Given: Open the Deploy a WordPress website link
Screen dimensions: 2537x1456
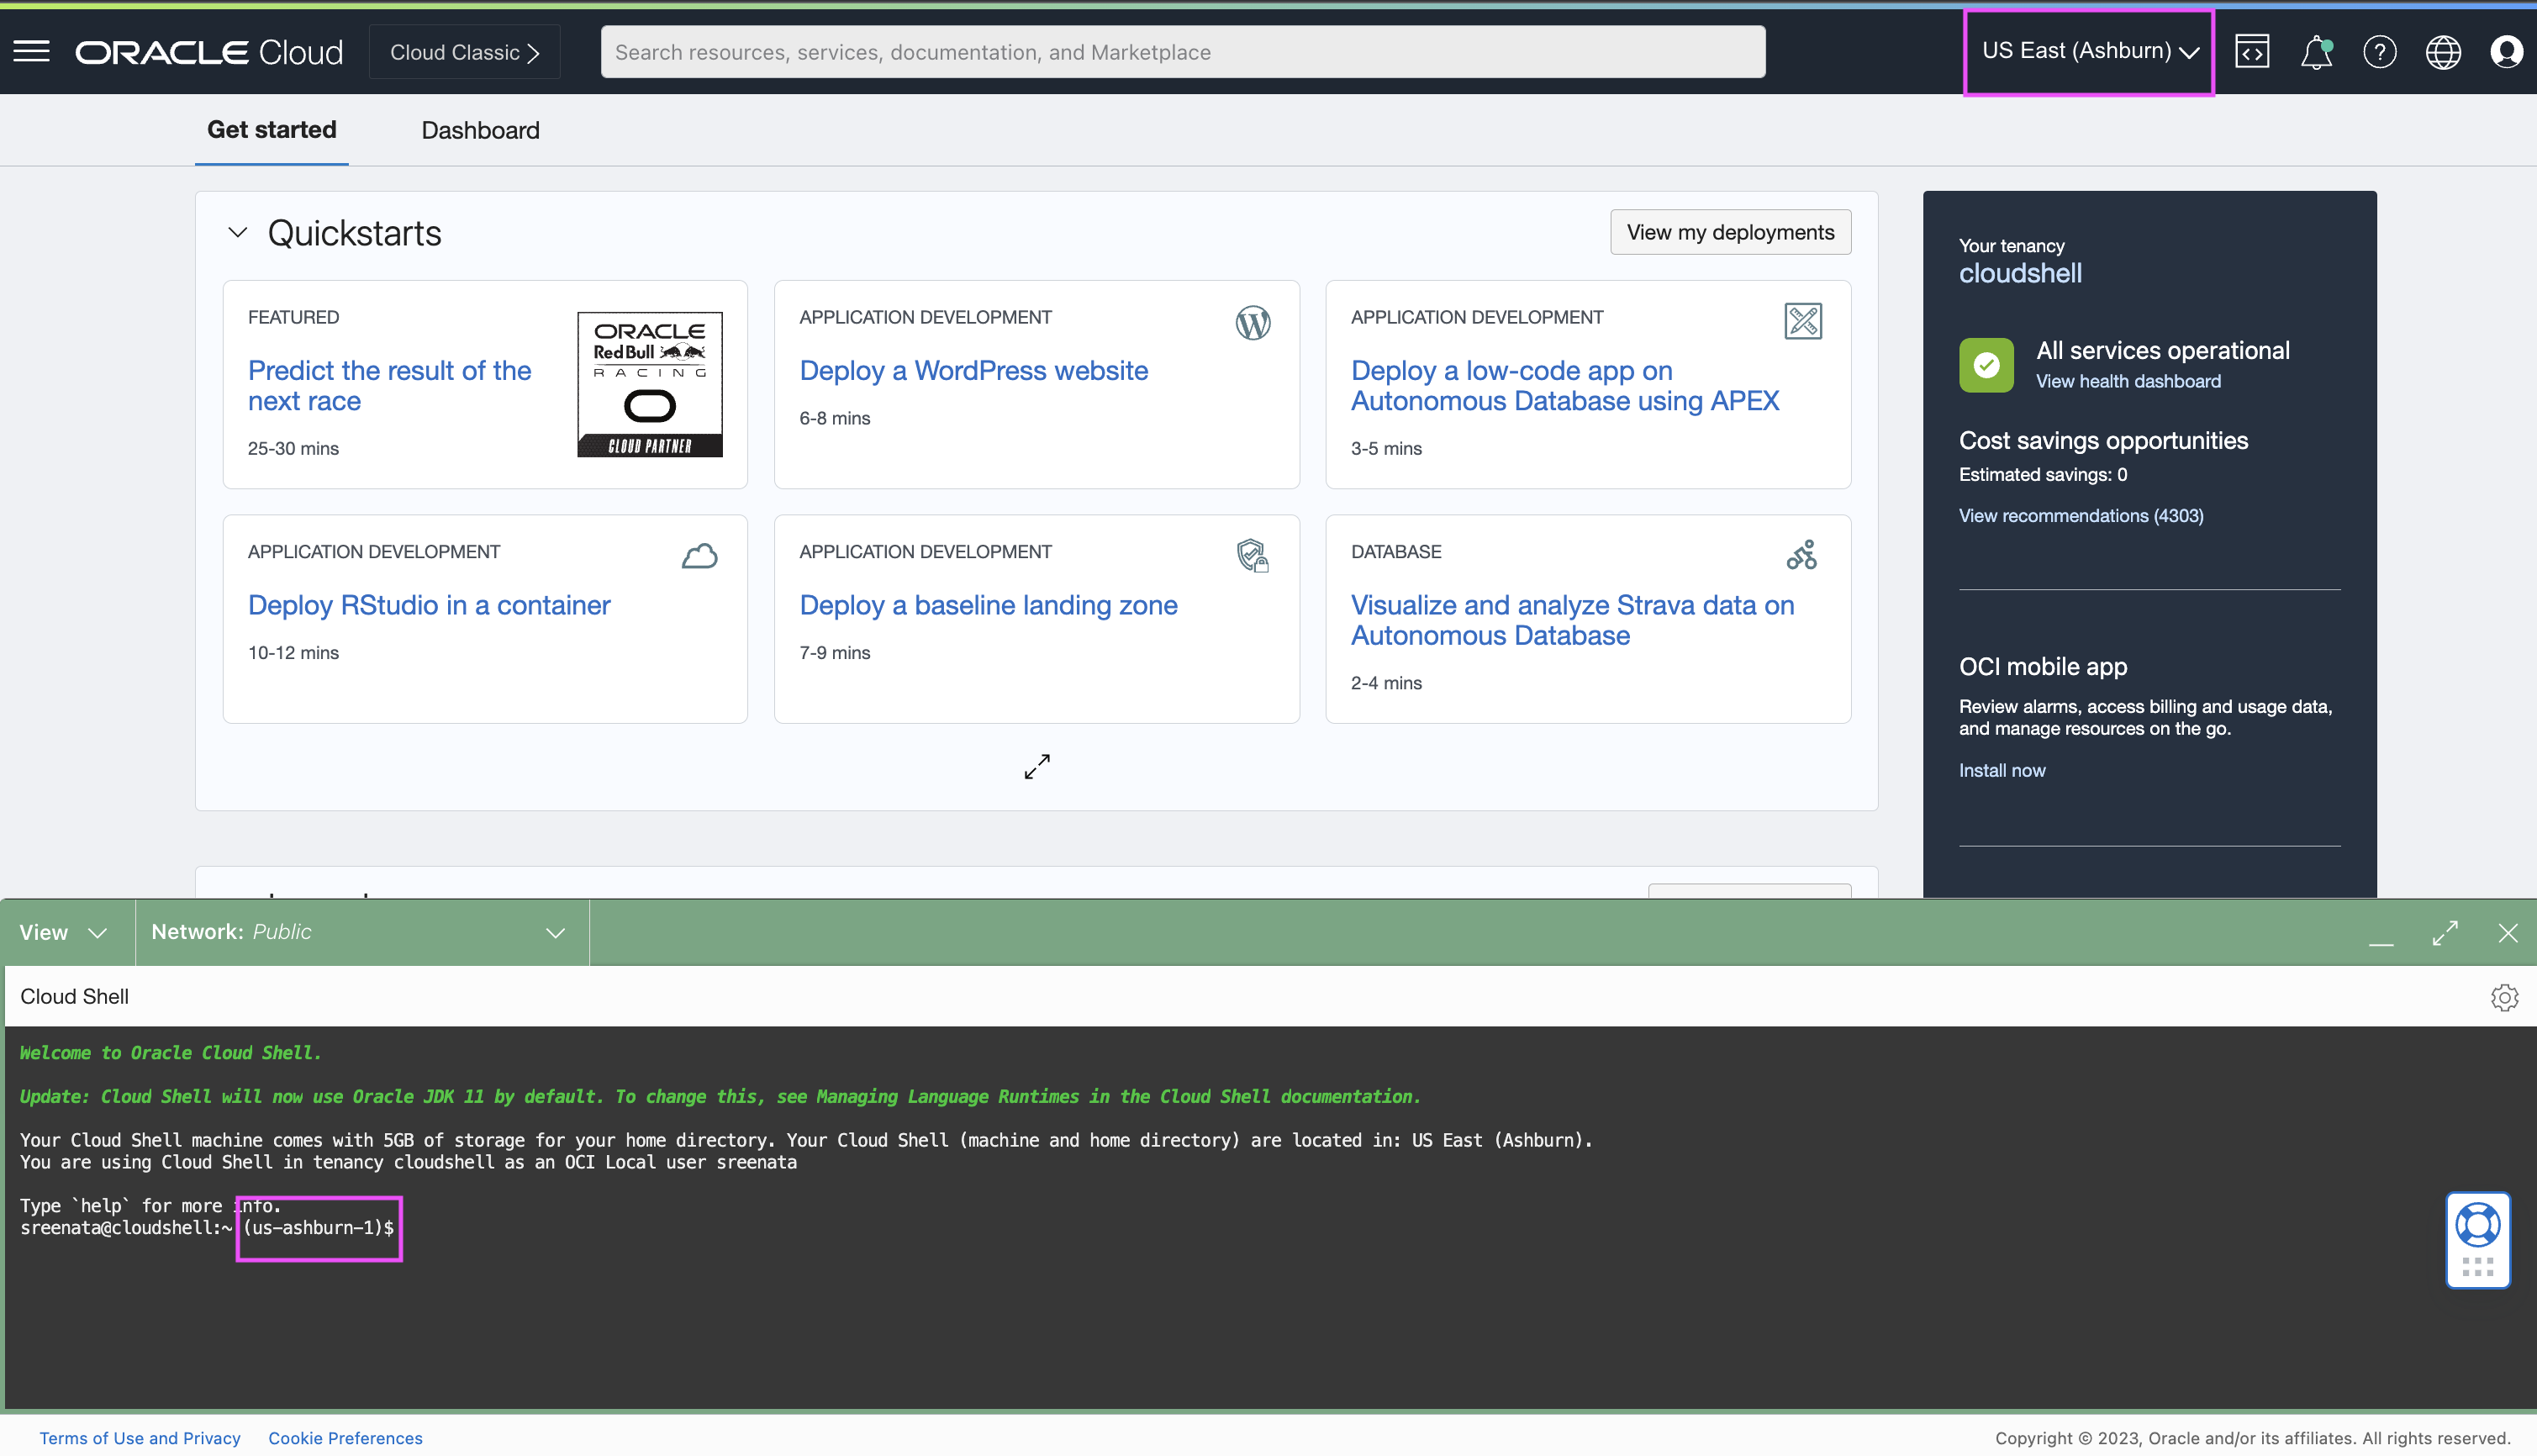Looking at the screenshot, I should [x=971, y=369].
